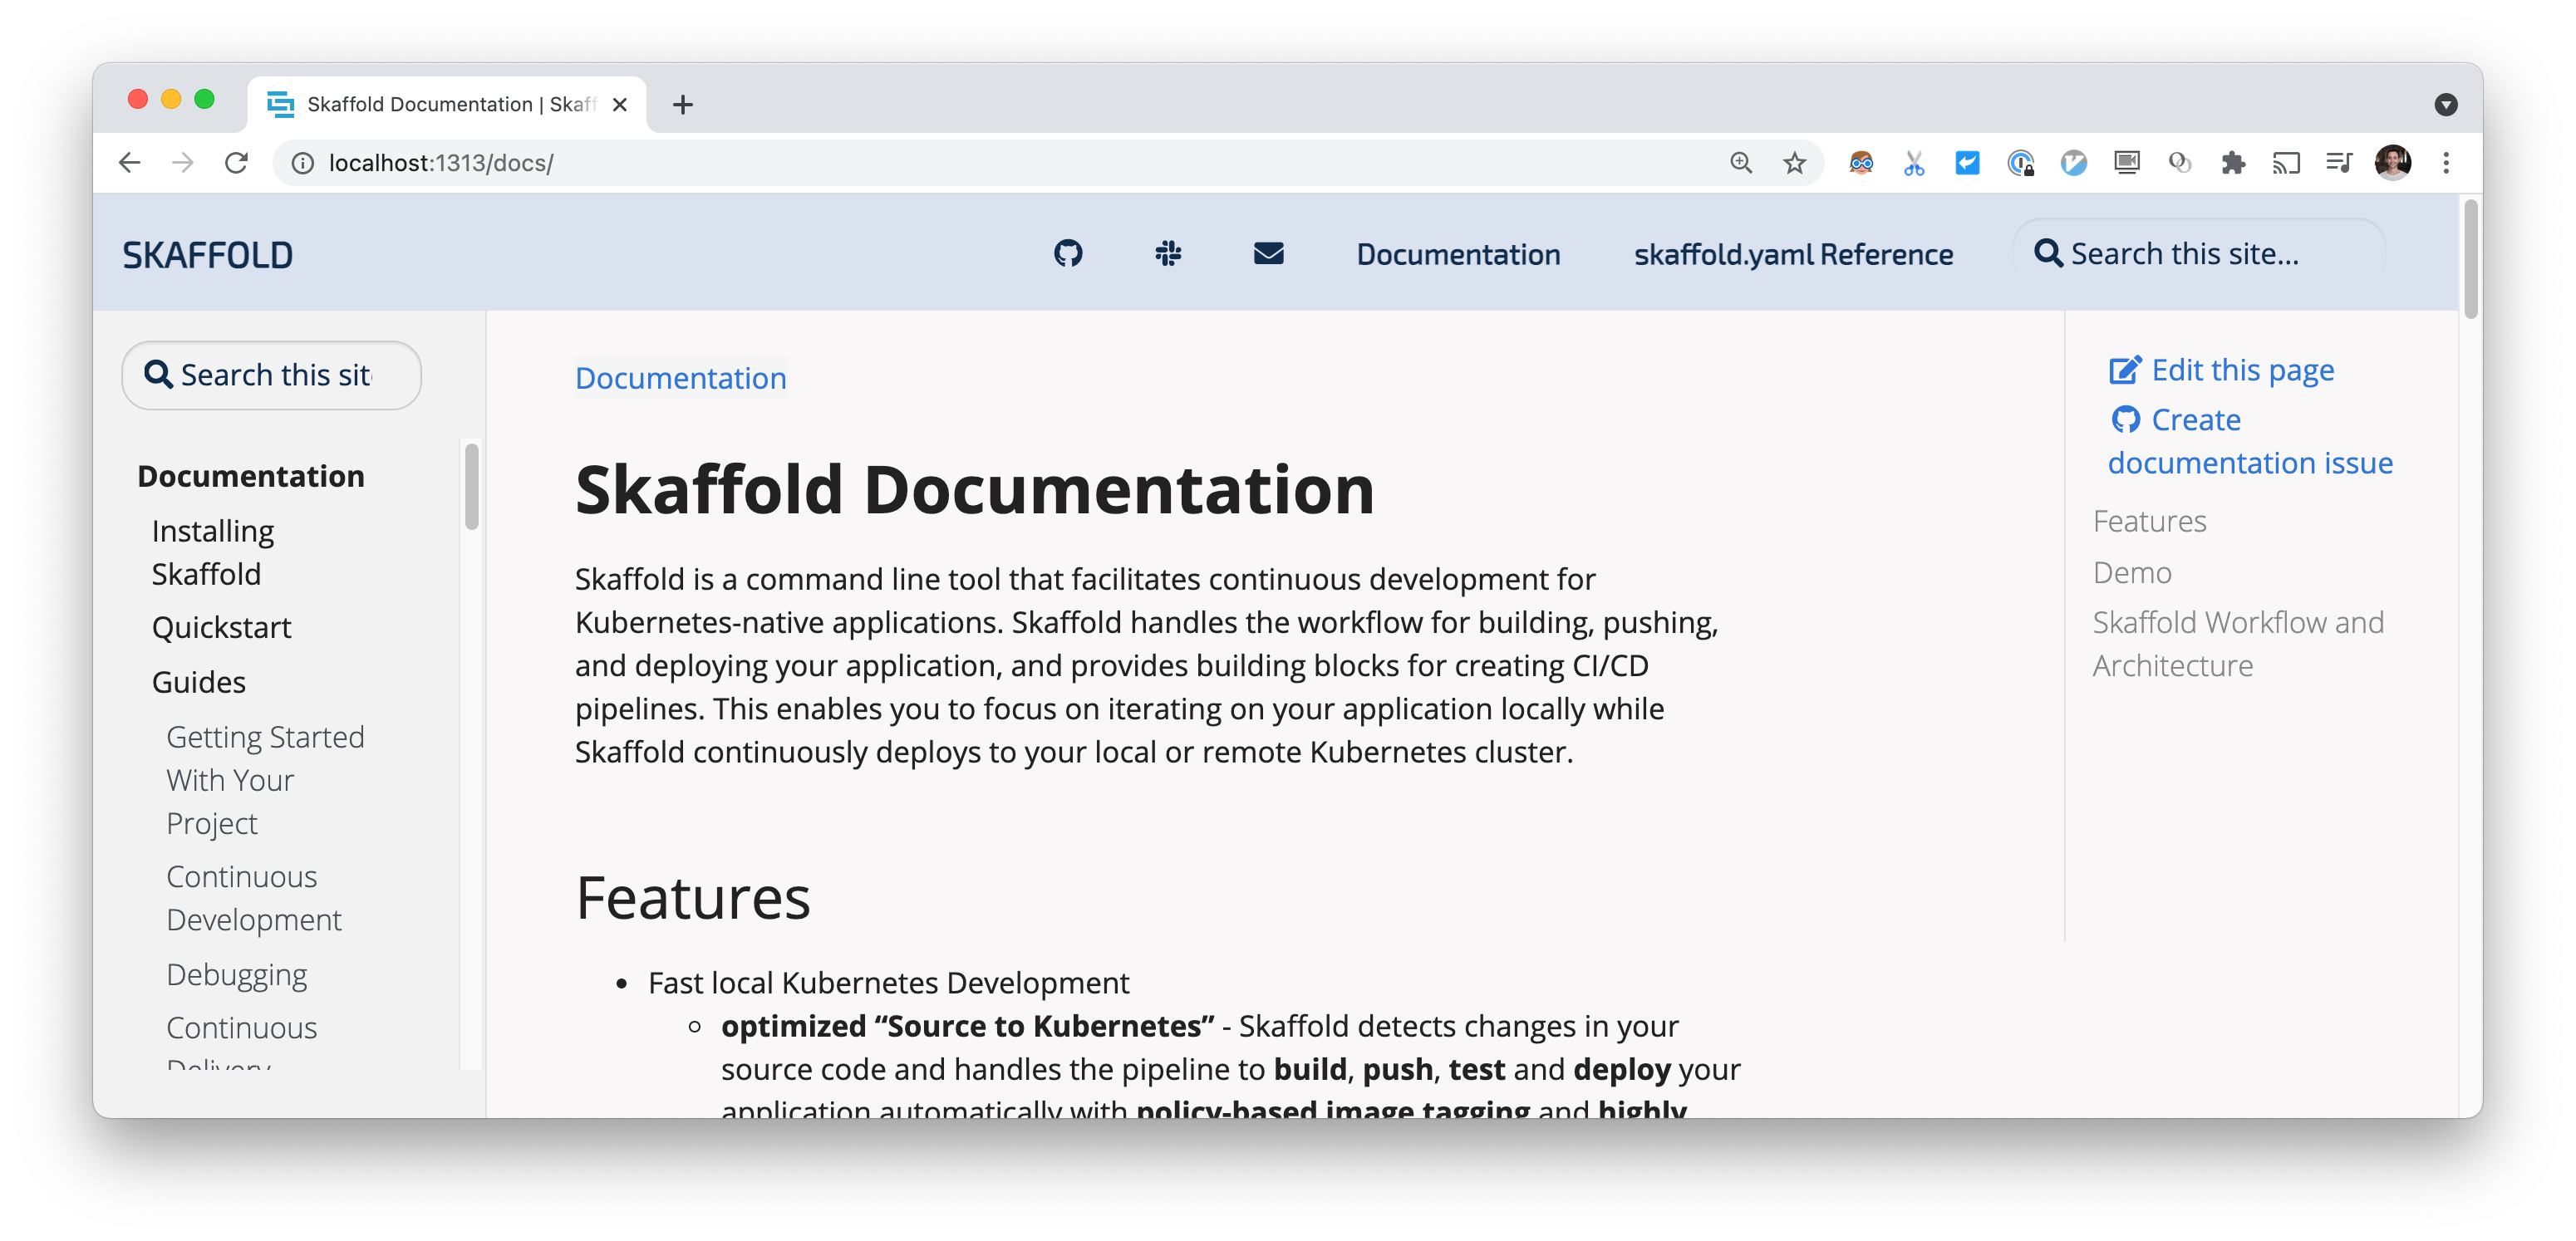The height and width of the screenshot is (1241, 2576).
Task: Open the Chrome extensions puzzle icon
Action: coord(2233,162)
